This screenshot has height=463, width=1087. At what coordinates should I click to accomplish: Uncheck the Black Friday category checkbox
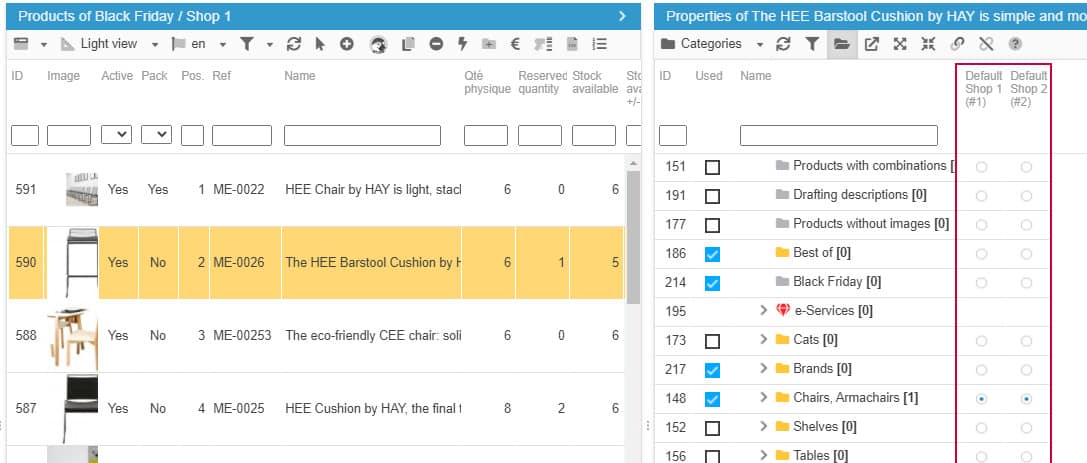[x=712, y=283]
